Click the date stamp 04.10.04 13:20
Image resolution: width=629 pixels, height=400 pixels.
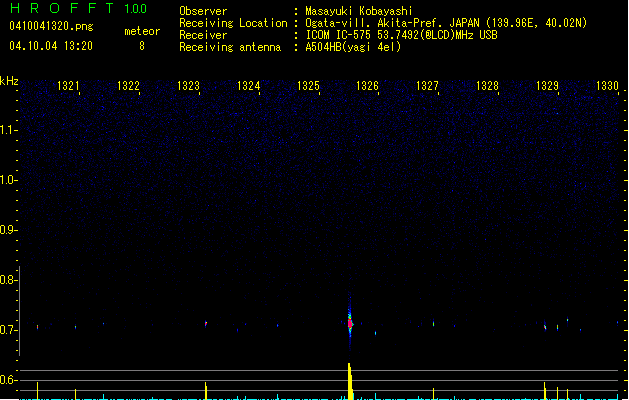pyautogui.click(x=51, y=46)
